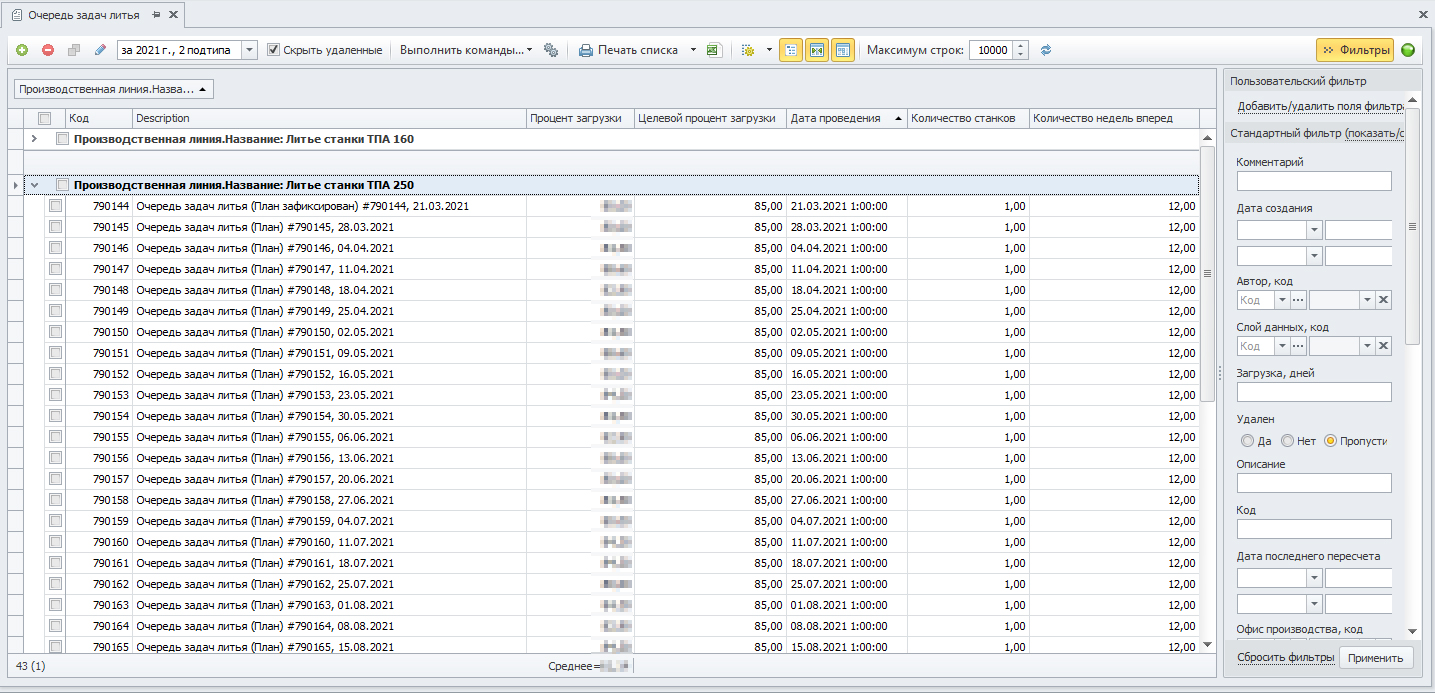Screen dimensions: 1435x693
Task: Click the duplicate record icon
Action: pyautogui.click(x=74, y=50)
